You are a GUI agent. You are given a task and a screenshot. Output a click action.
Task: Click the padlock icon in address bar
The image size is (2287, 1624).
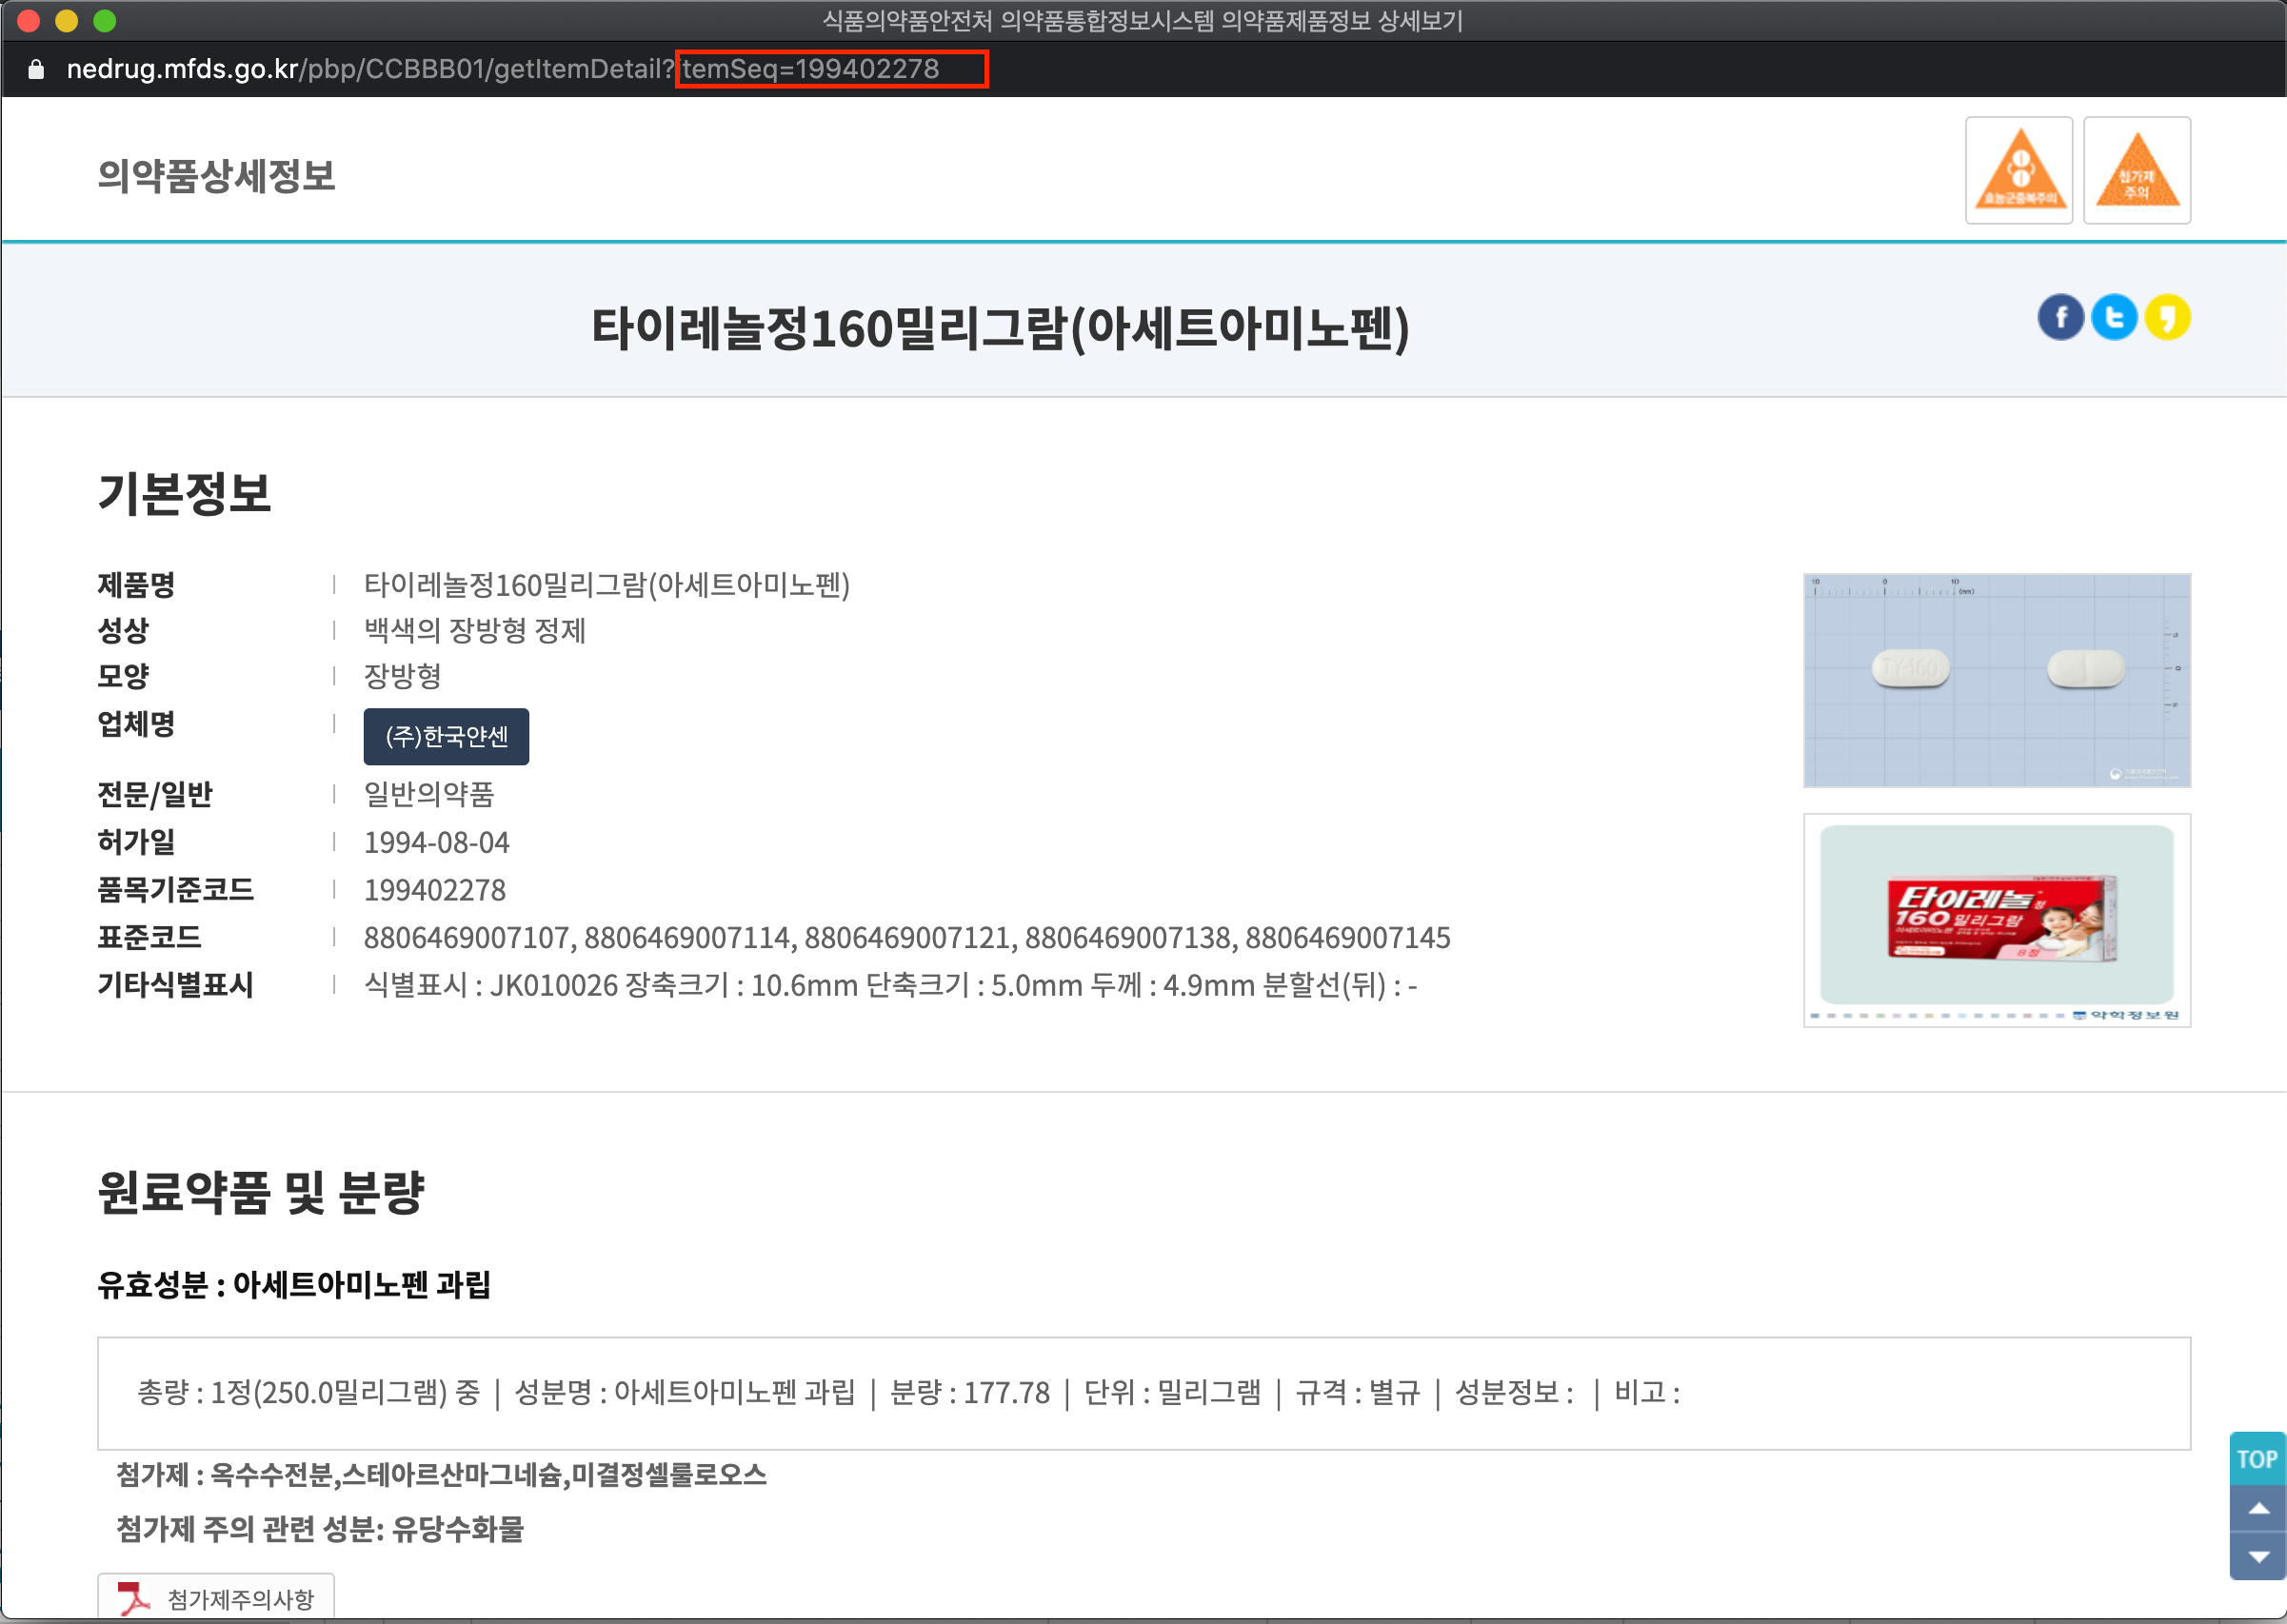pos(36,69)
